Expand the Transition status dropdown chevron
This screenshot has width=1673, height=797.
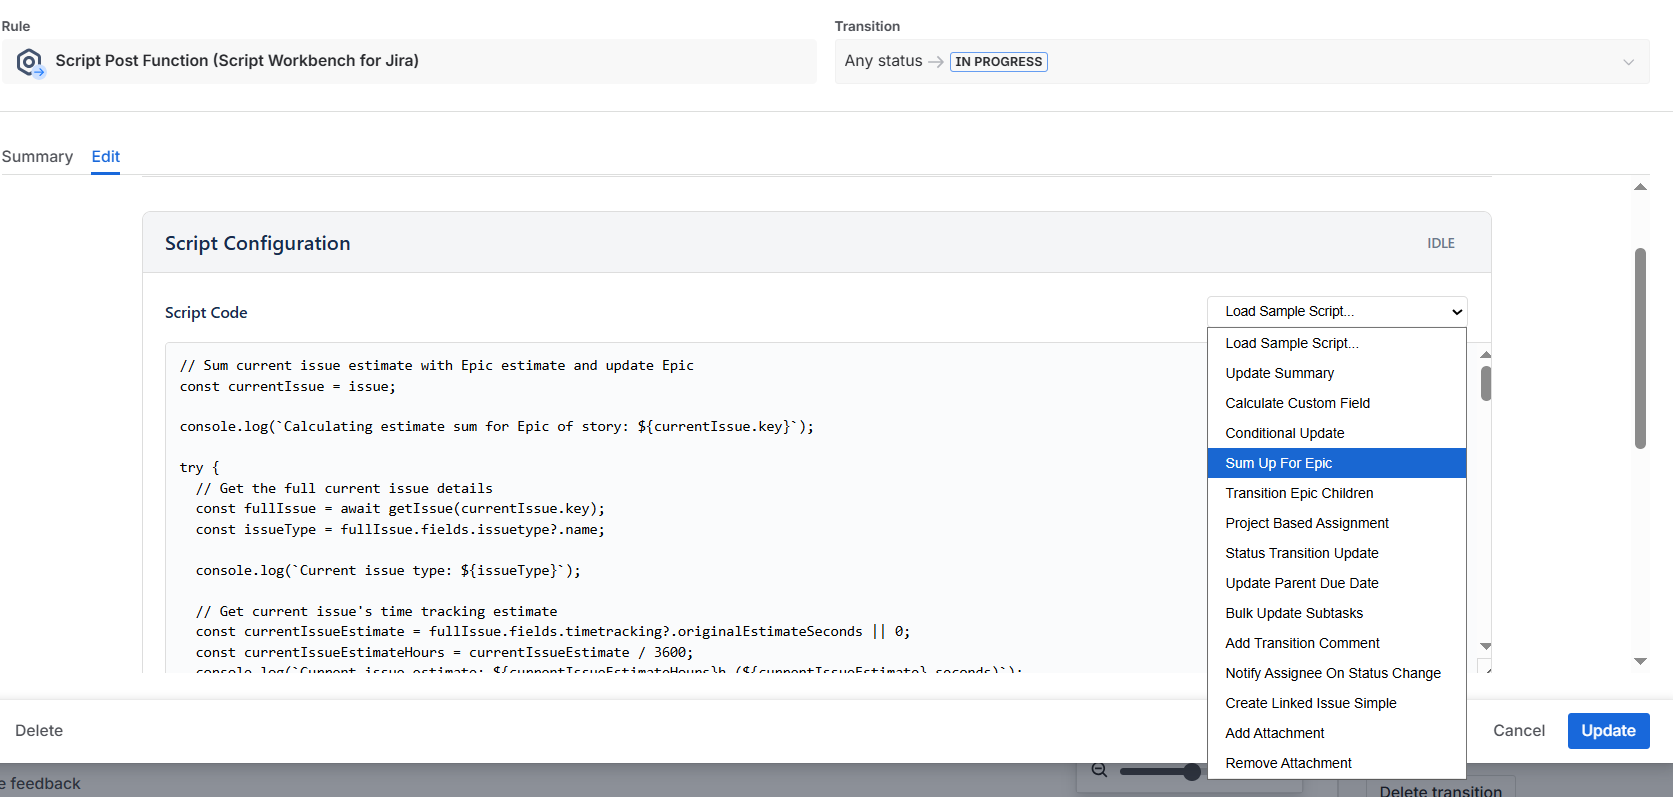[1628, 62]
